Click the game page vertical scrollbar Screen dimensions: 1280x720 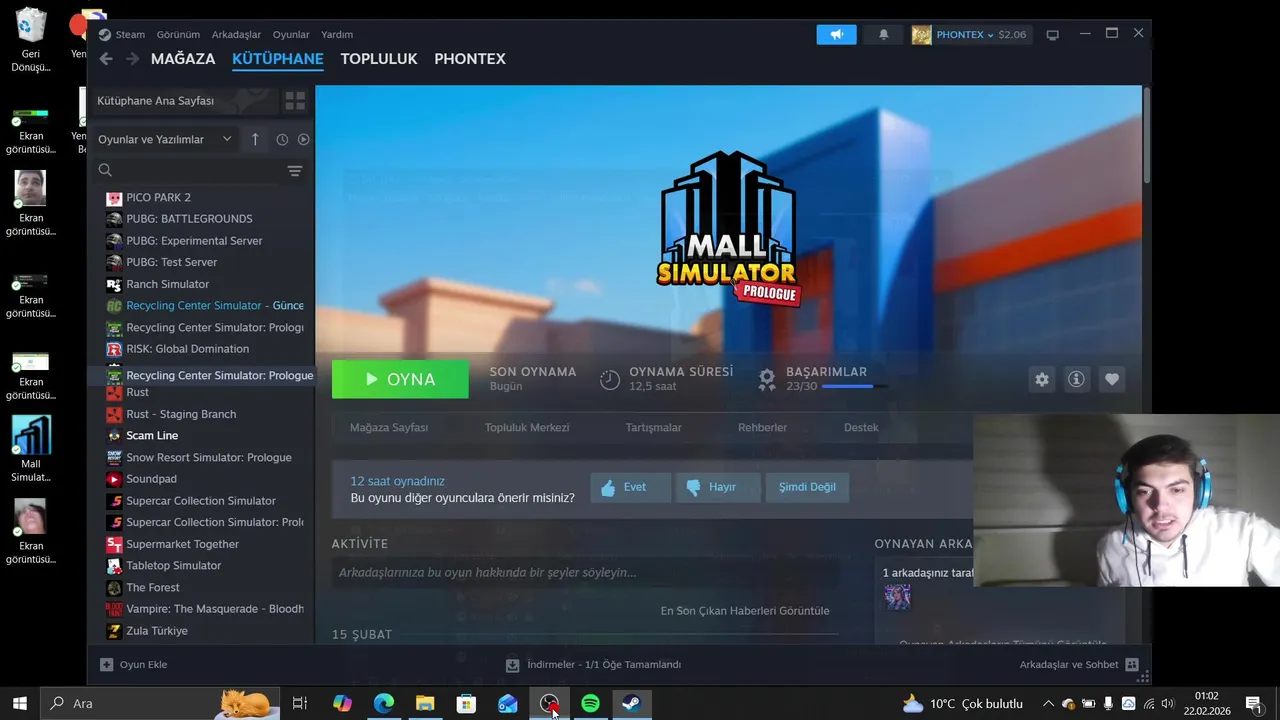[1146, 136]
